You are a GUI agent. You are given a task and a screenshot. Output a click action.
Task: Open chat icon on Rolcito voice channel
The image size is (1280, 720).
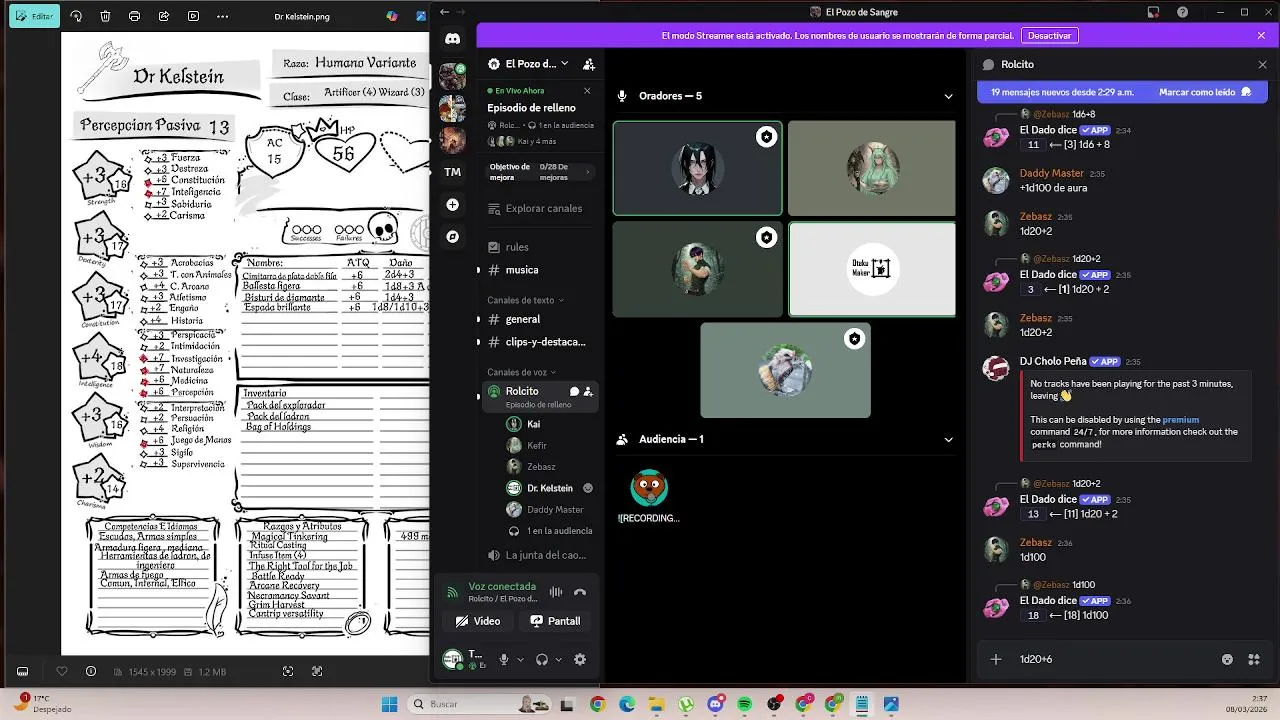pyautogui.click(x=574, y=392)
